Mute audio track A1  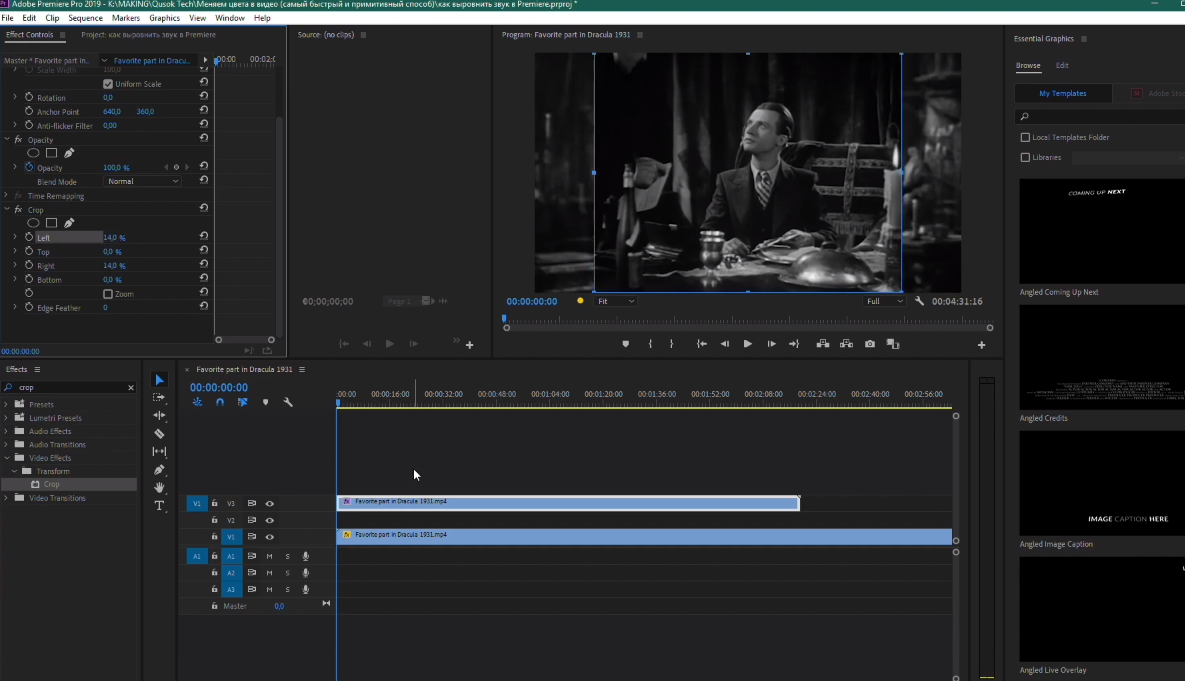pyautogui.click(x=269, y=556)
